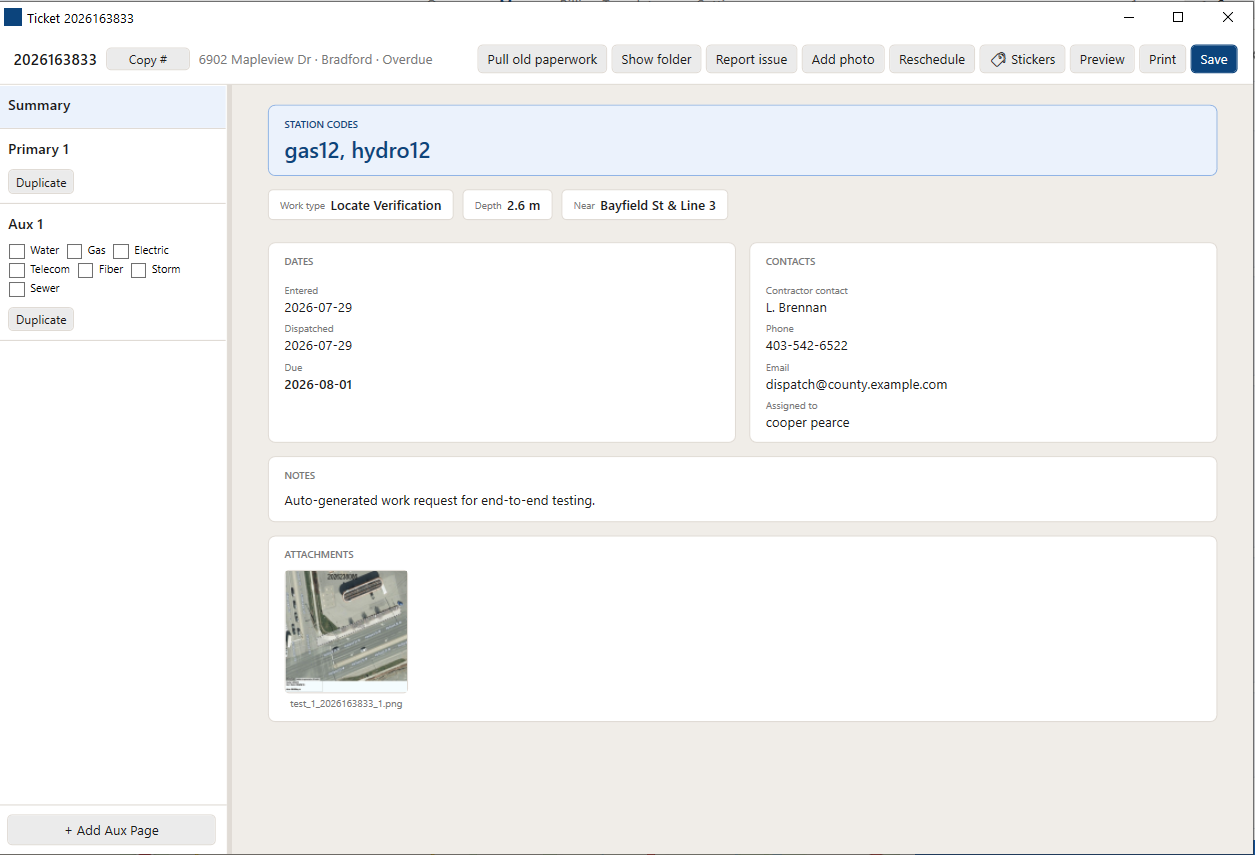Tick the Water checkbox under Aux 1
1255x855 pixels.
(17, 251)
